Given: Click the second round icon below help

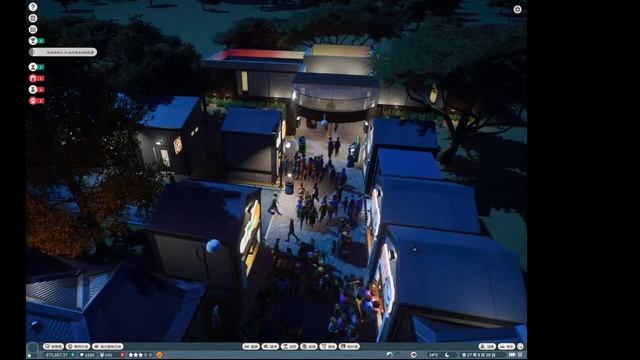Looking at the screenshot, I should point(33,18).
